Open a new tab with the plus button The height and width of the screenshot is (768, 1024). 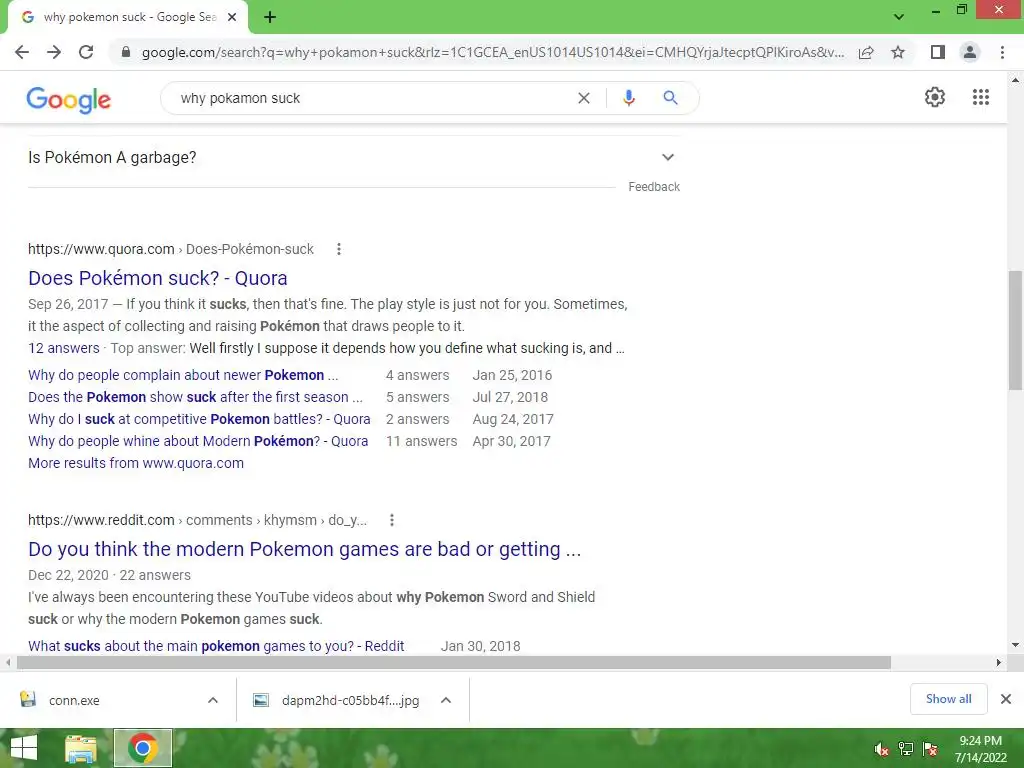tap(270, 17)
